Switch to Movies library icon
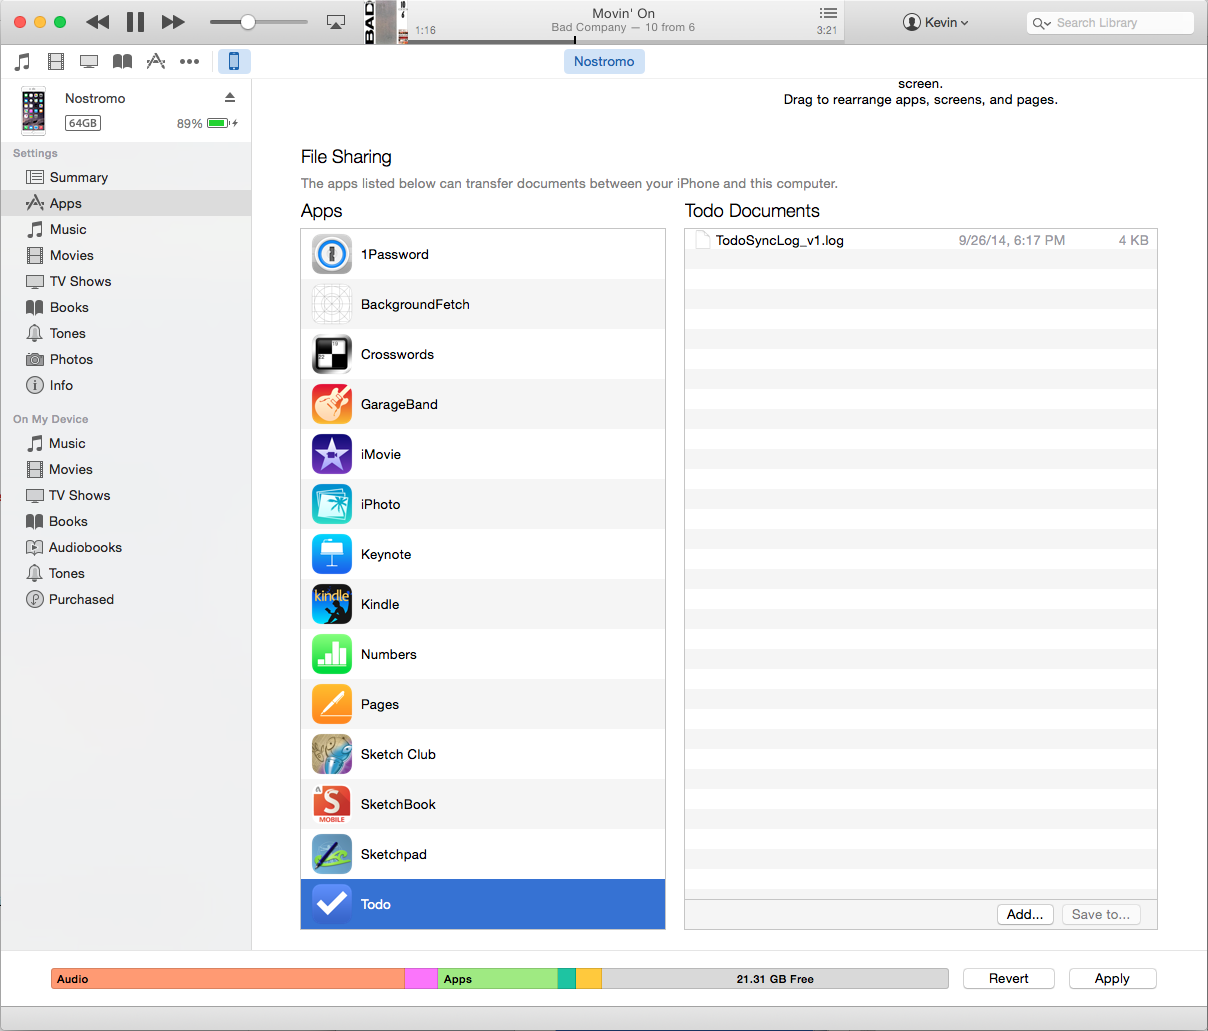 56,62
